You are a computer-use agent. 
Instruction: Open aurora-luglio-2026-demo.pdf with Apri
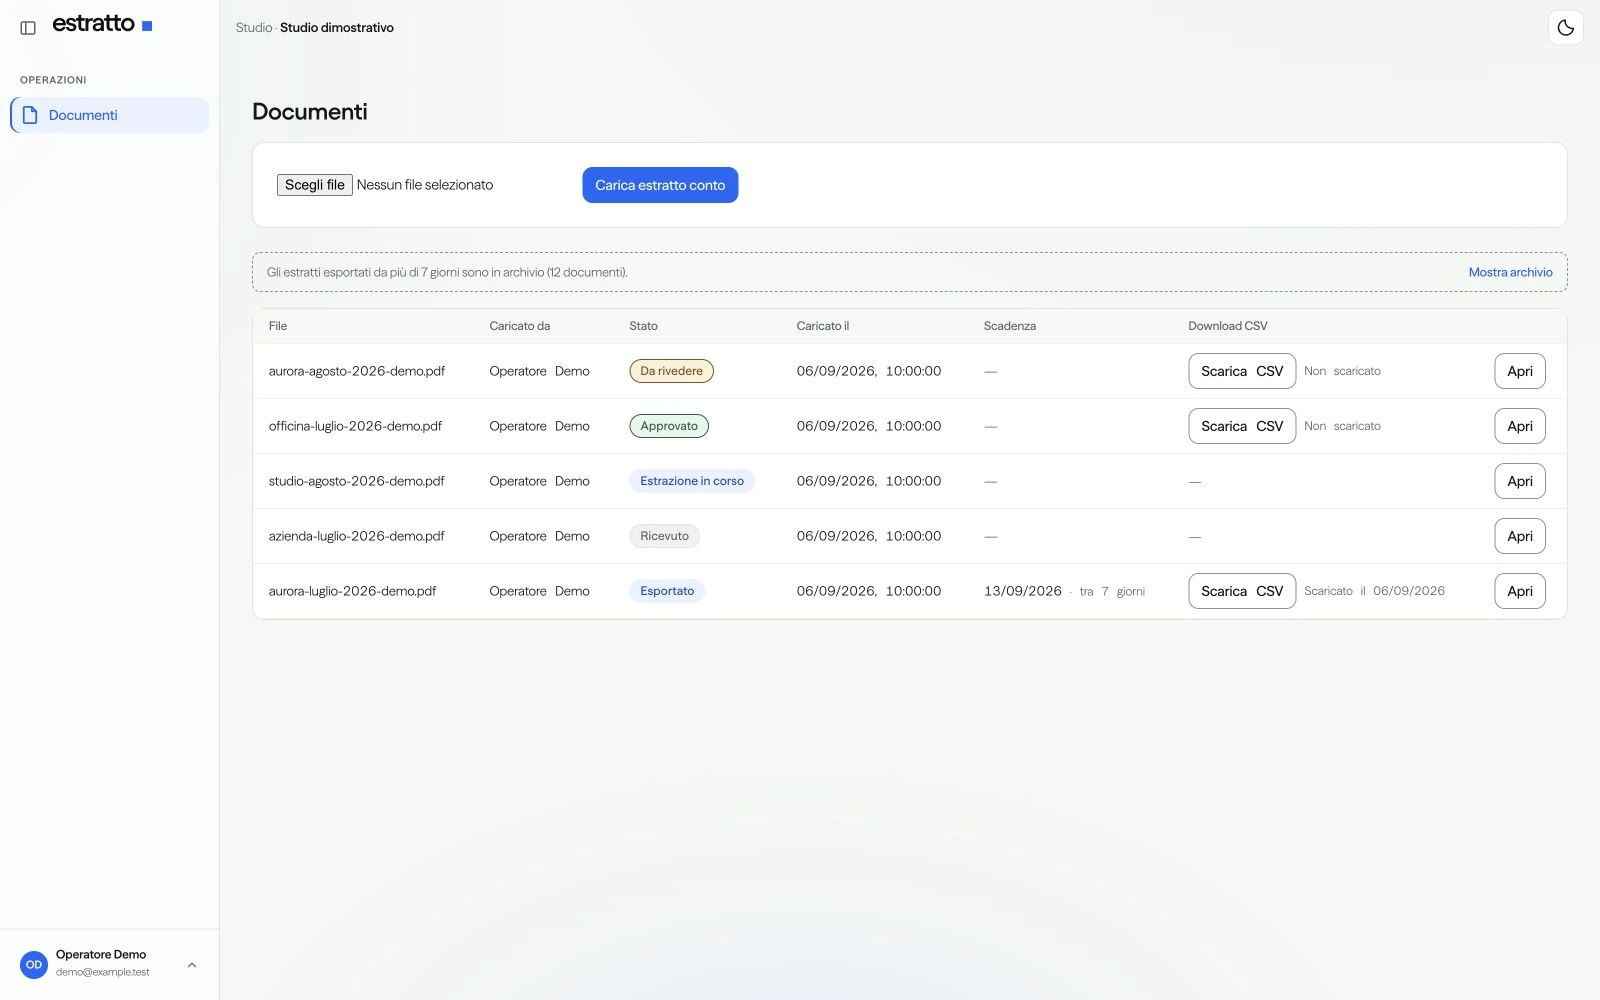(x=1520, y=591)
